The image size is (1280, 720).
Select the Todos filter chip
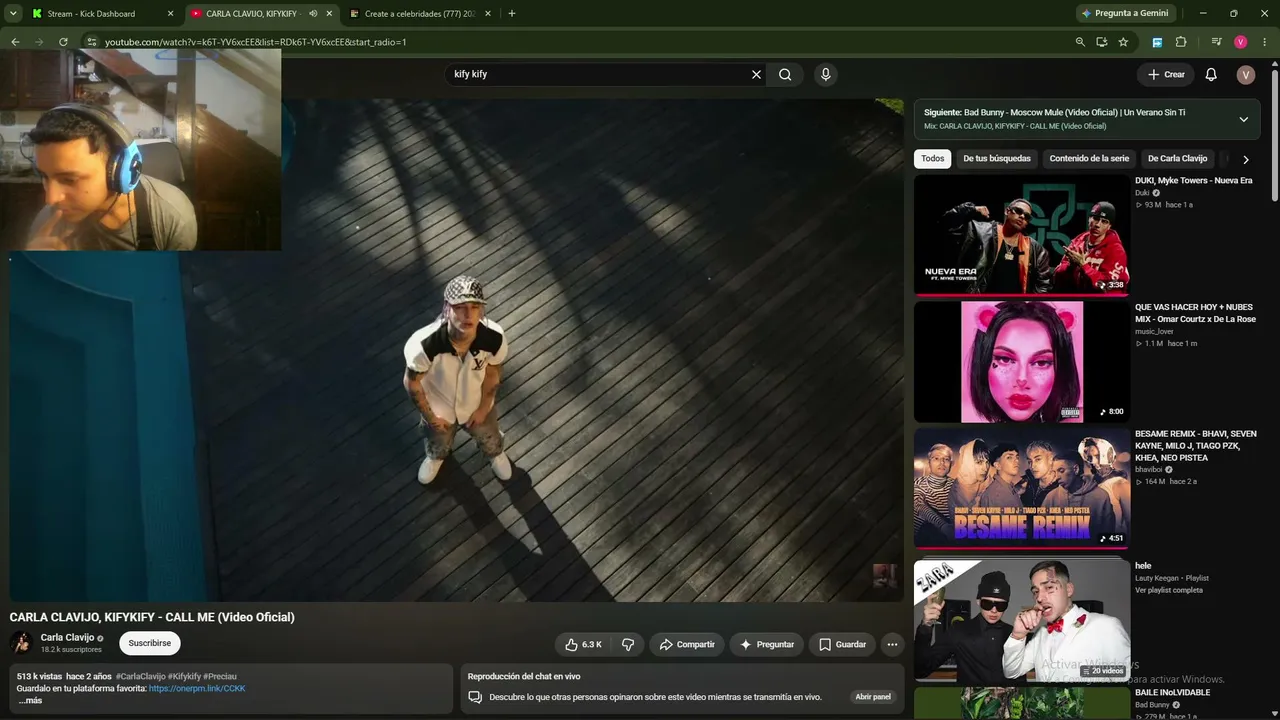[x=933, y=159]
